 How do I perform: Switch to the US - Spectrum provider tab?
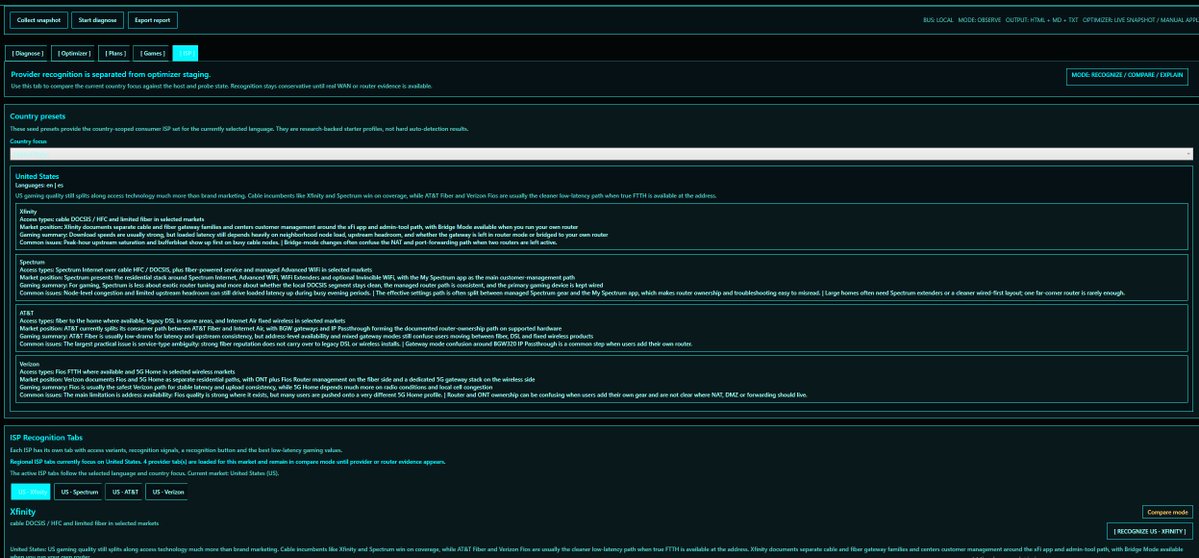80,492
